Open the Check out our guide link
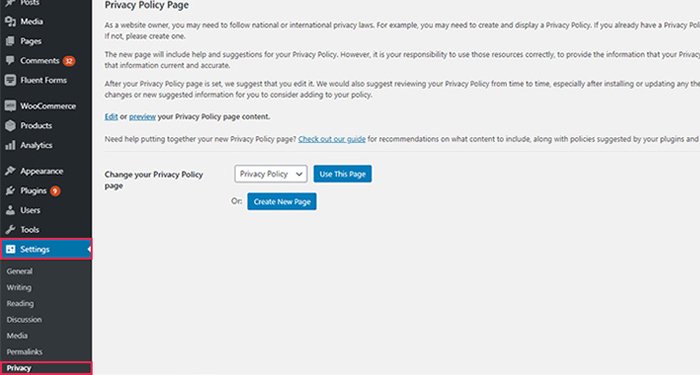 click(332, 139)
